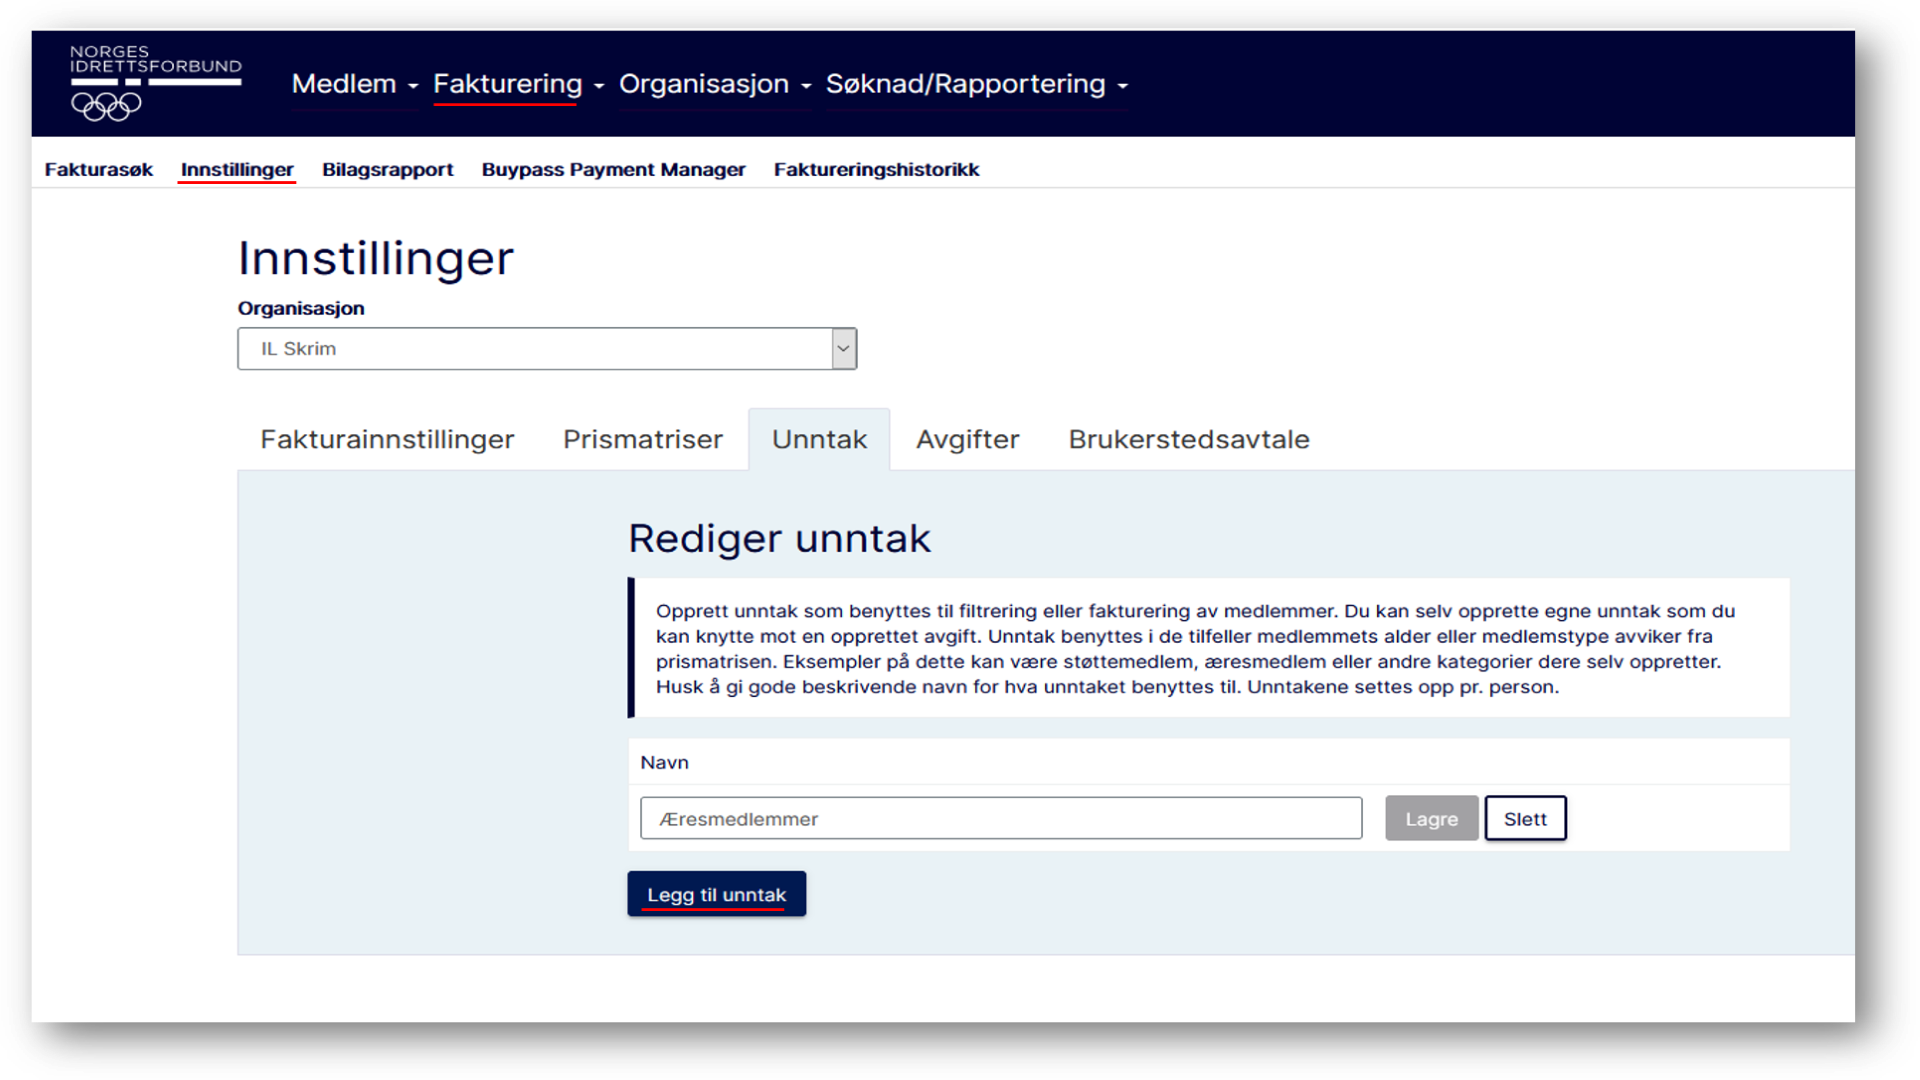Switch to the Prismatriser tab
This screenshot has width=1920, height=1080.
coord(642,439)
